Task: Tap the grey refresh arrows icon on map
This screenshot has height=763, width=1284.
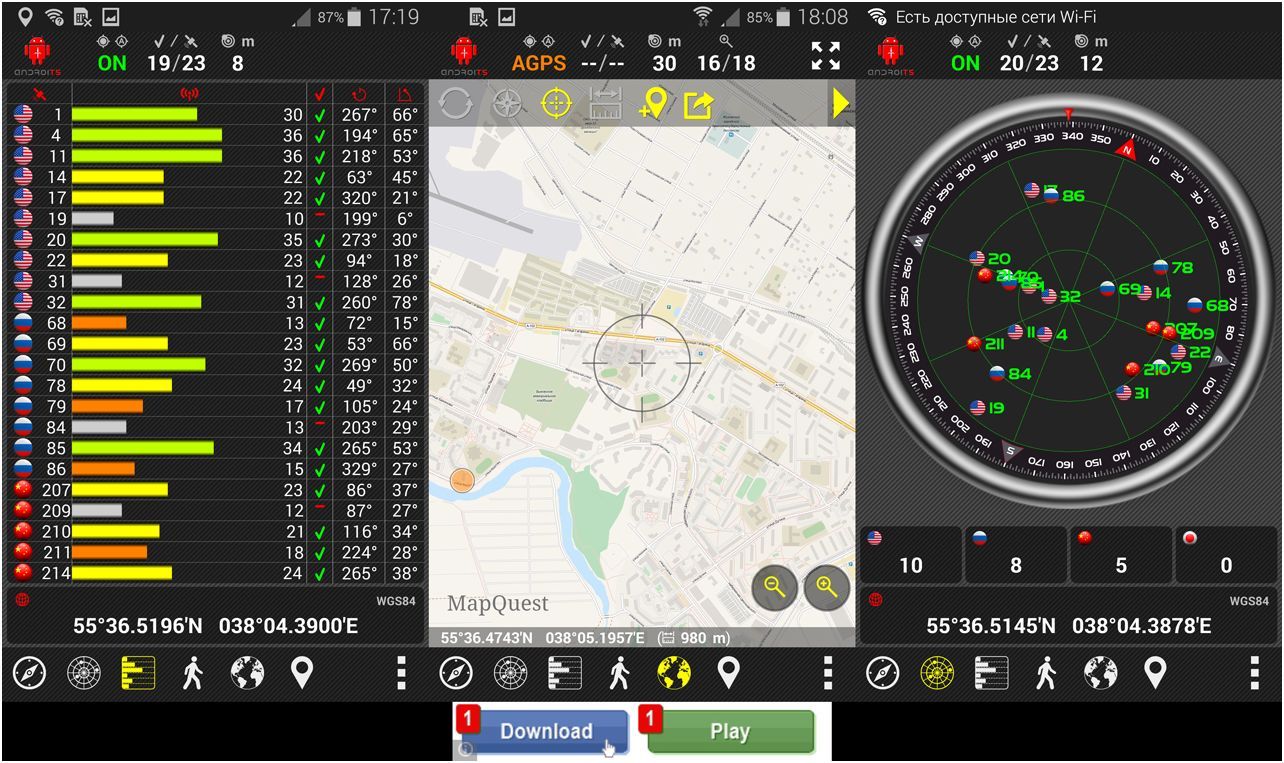Action: coord(455,103)
